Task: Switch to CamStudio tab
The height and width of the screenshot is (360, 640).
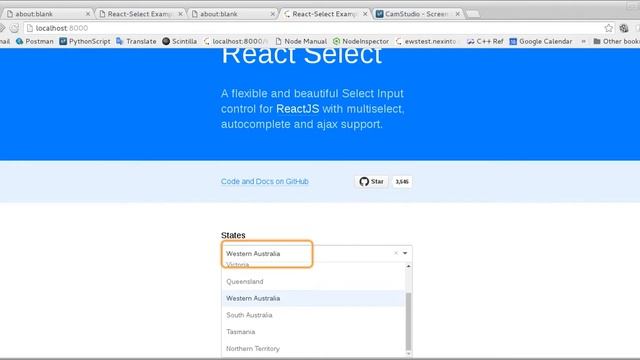Action: [417, 14]
